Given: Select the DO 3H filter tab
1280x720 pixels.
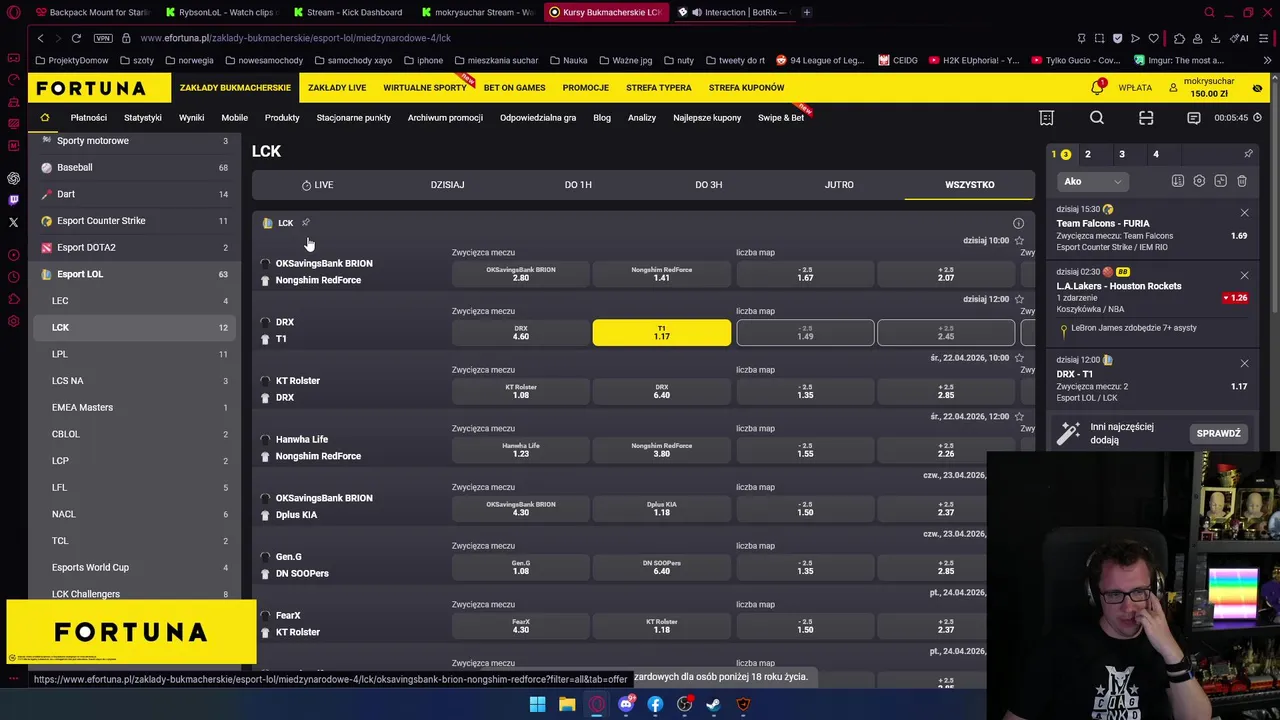Looking at the screenshot, I should tap(708, 185).
